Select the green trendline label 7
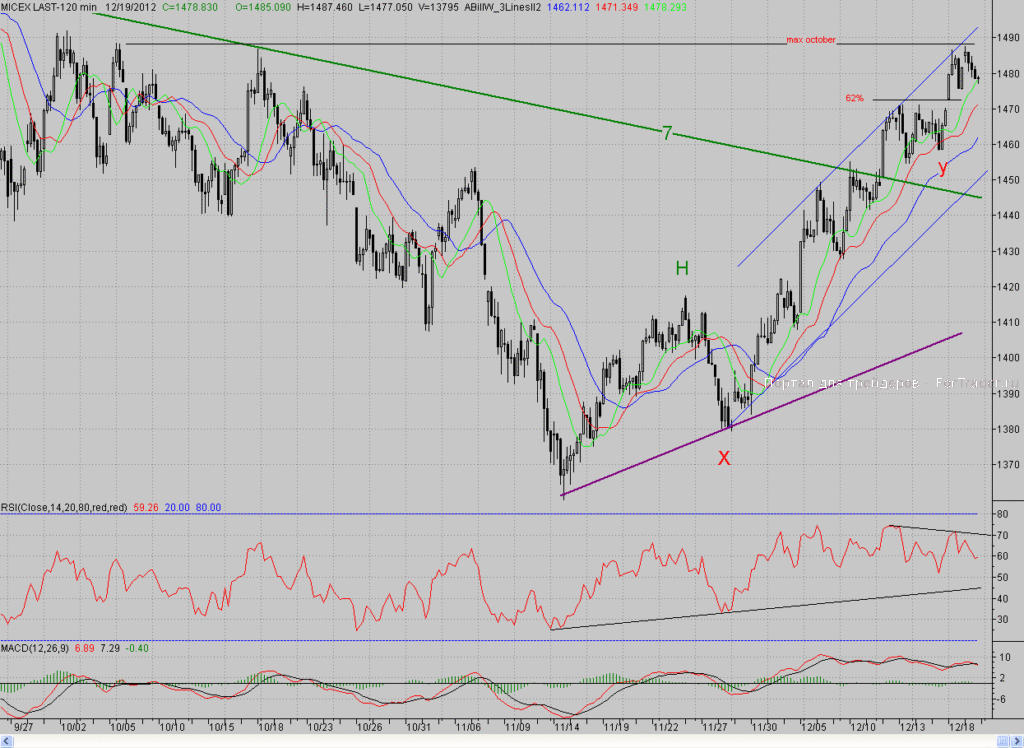Screen dimensions: 1024x748 (x=666, y=133)
